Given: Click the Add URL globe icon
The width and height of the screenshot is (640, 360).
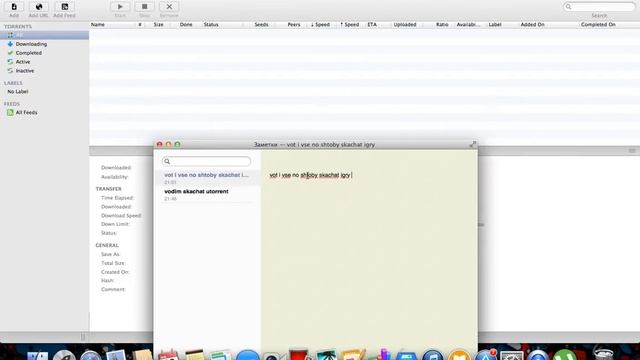Looking at the screenshot, I should (39, 7).
